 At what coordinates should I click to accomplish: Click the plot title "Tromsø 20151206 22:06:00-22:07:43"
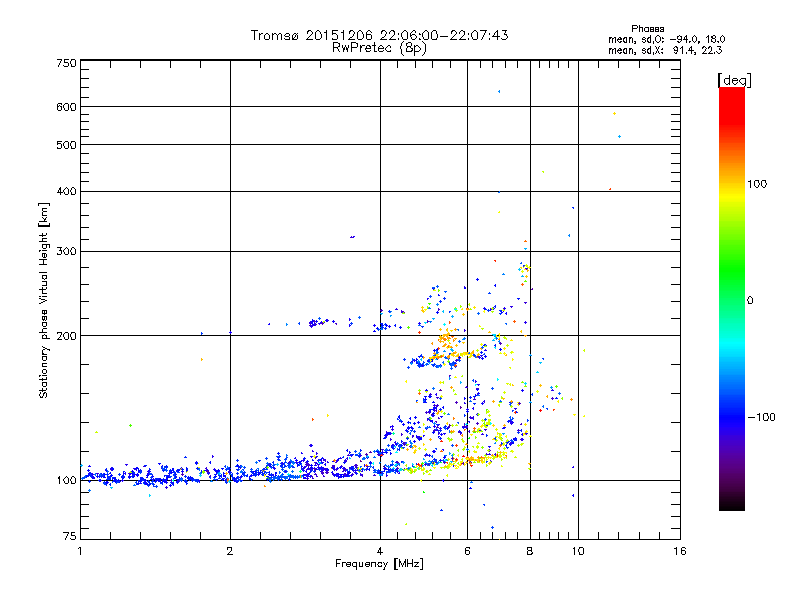click(379, 35)
